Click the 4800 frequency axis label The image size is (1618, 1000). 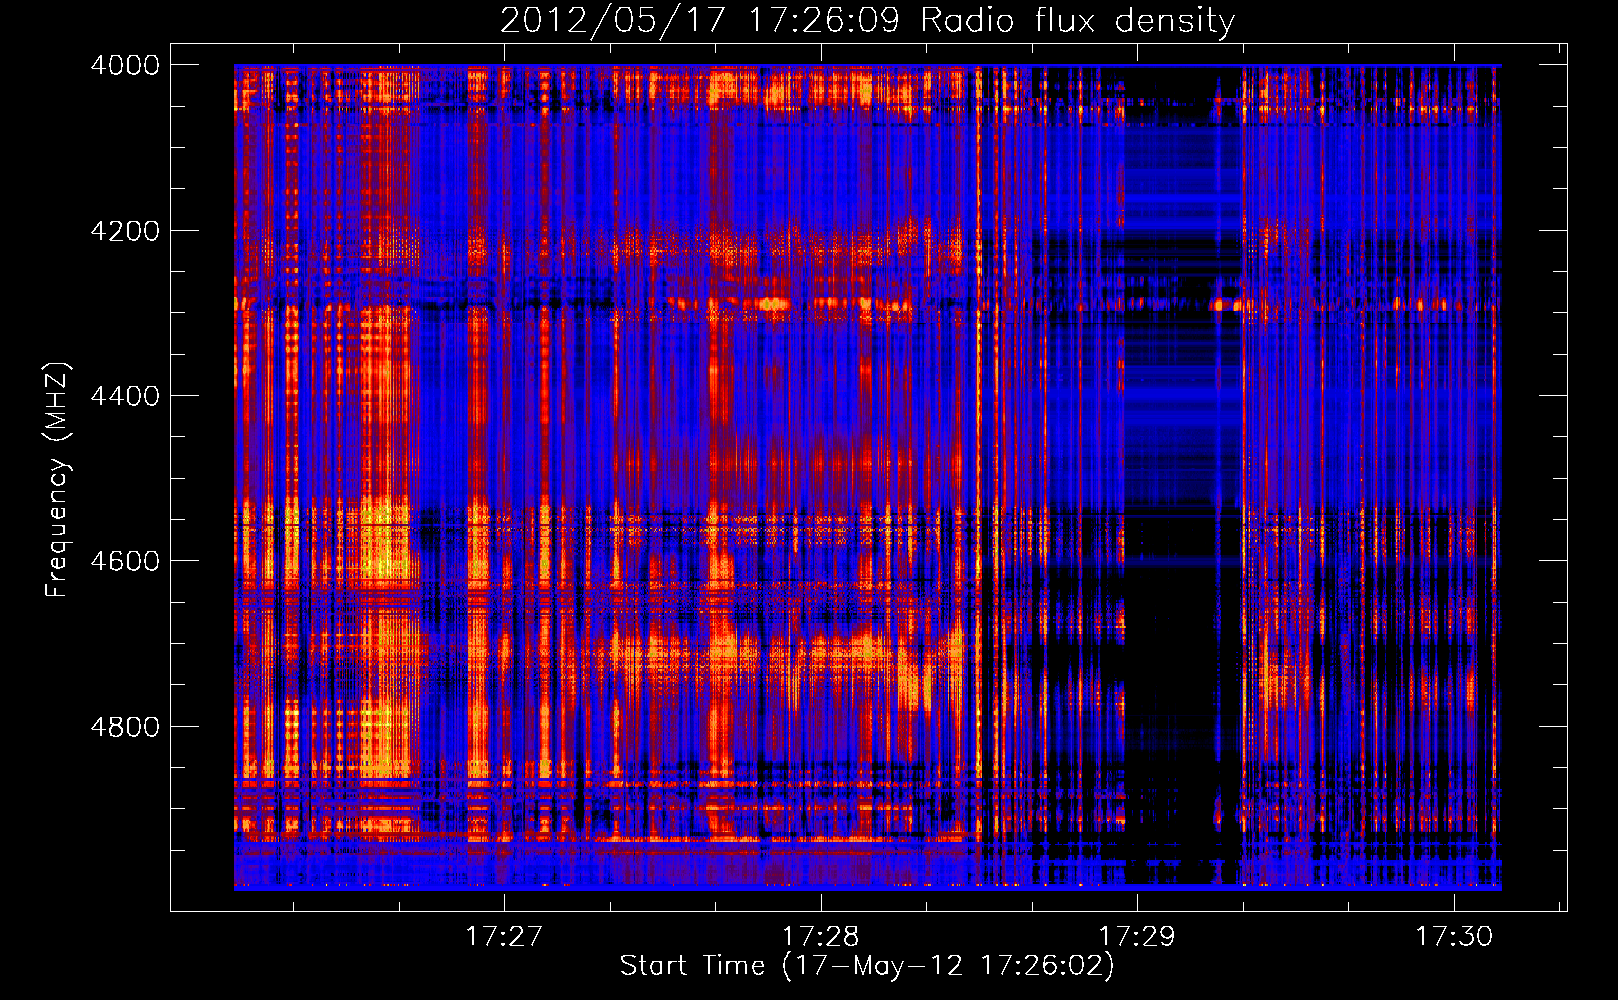(x=125, y=727)
